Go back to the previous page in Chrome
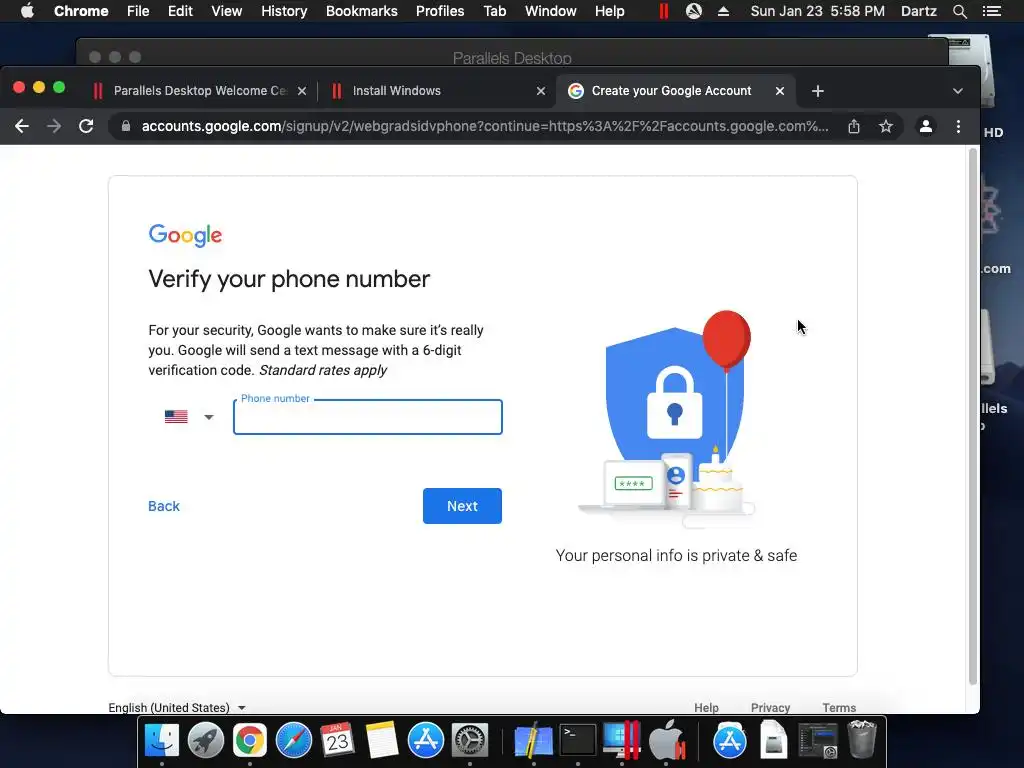Viewport: 1024px width, 768px height. click(x=22, y=126)
